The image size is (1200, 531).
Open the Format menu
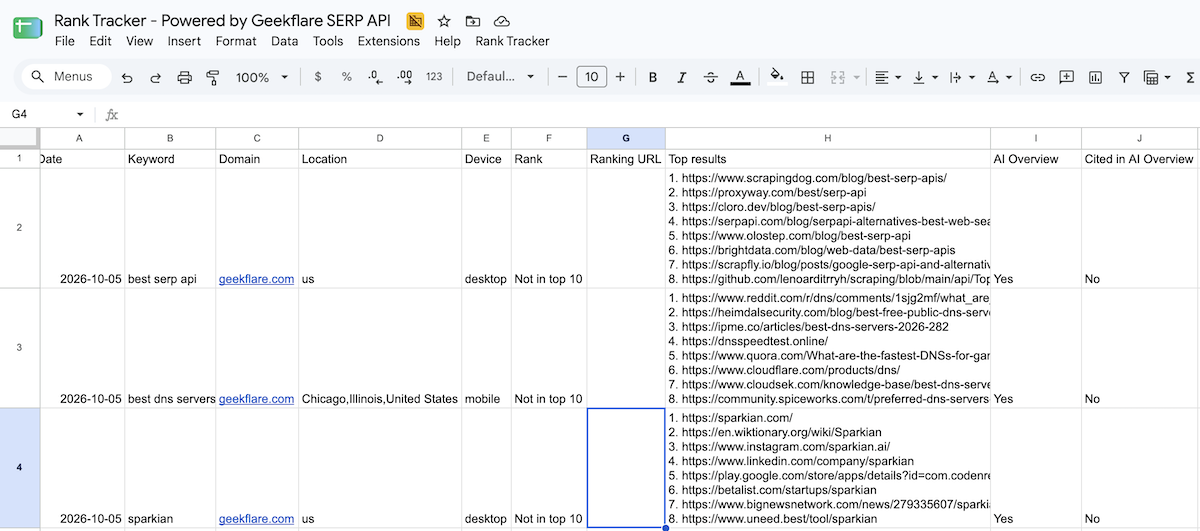pos(236,41)
